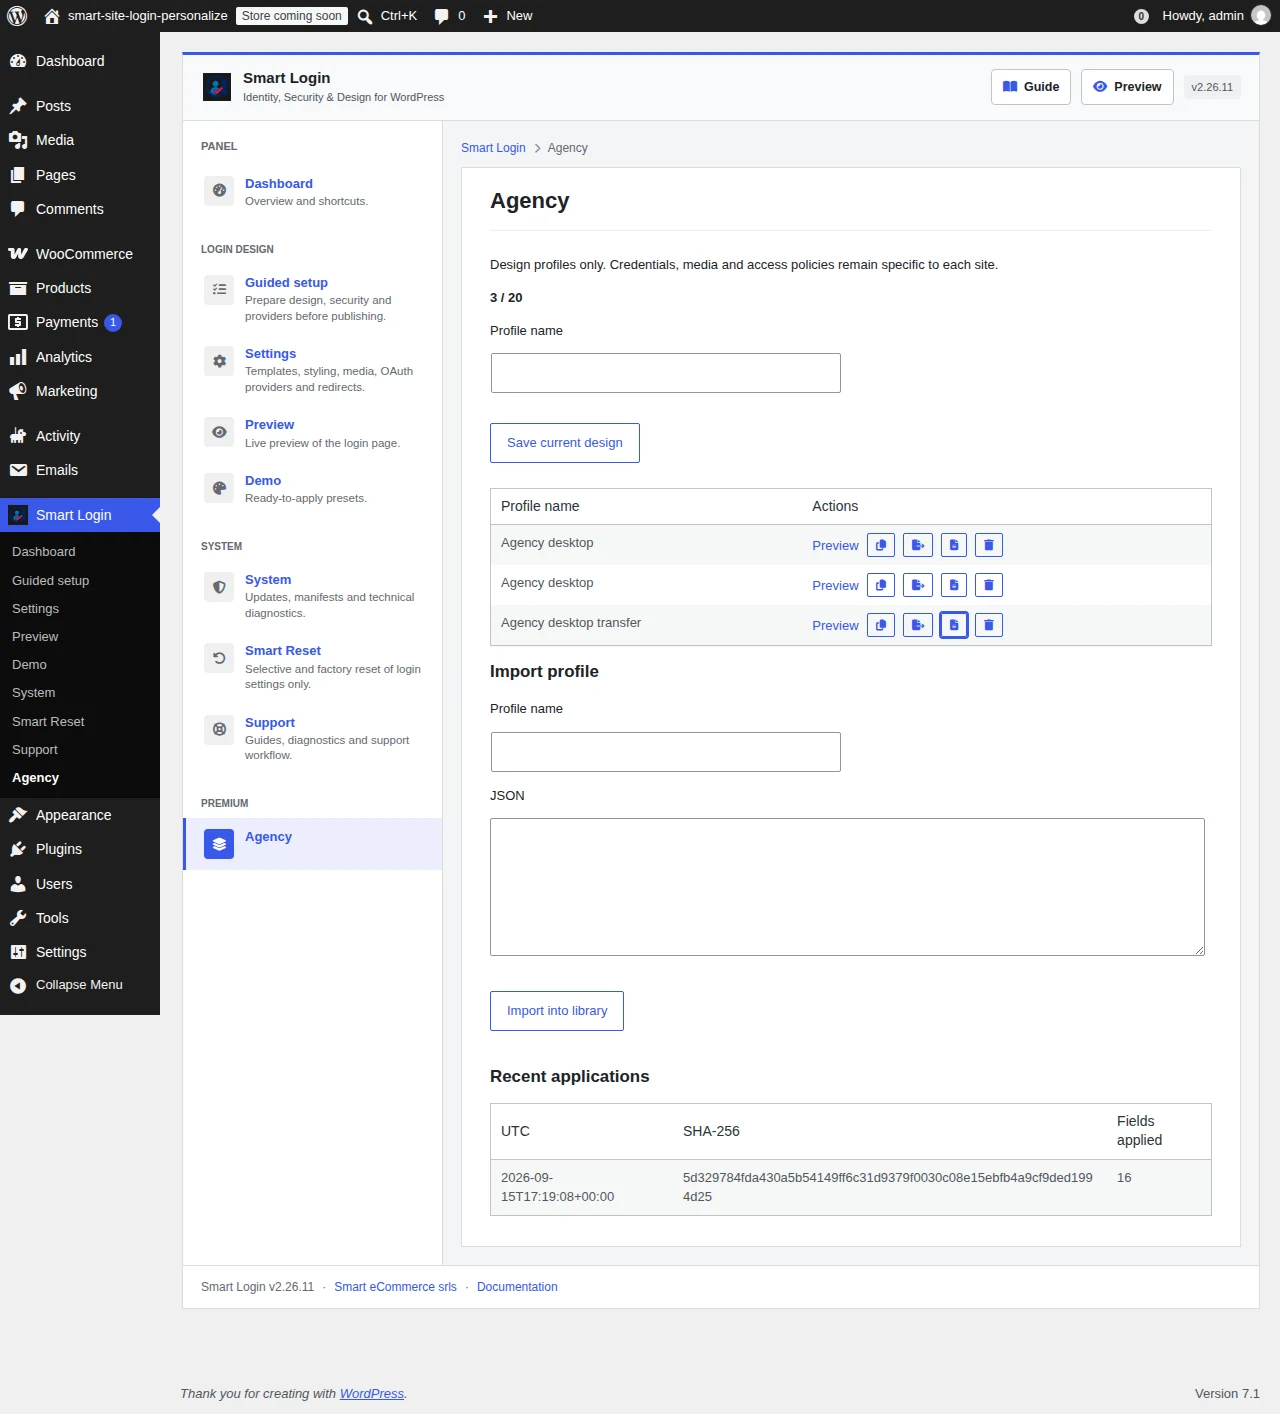Focus the Profile name field above Save current design
Image resolution: width=1280 pixels, height=1414 pixels.
point(666,373)
